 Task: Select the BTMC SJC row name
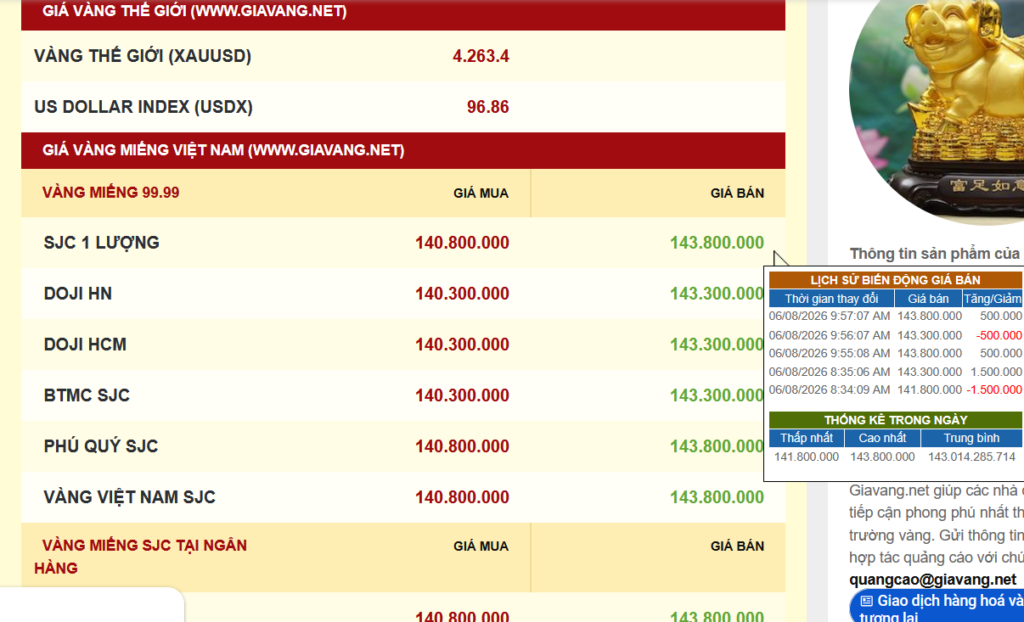click(86, 395)
